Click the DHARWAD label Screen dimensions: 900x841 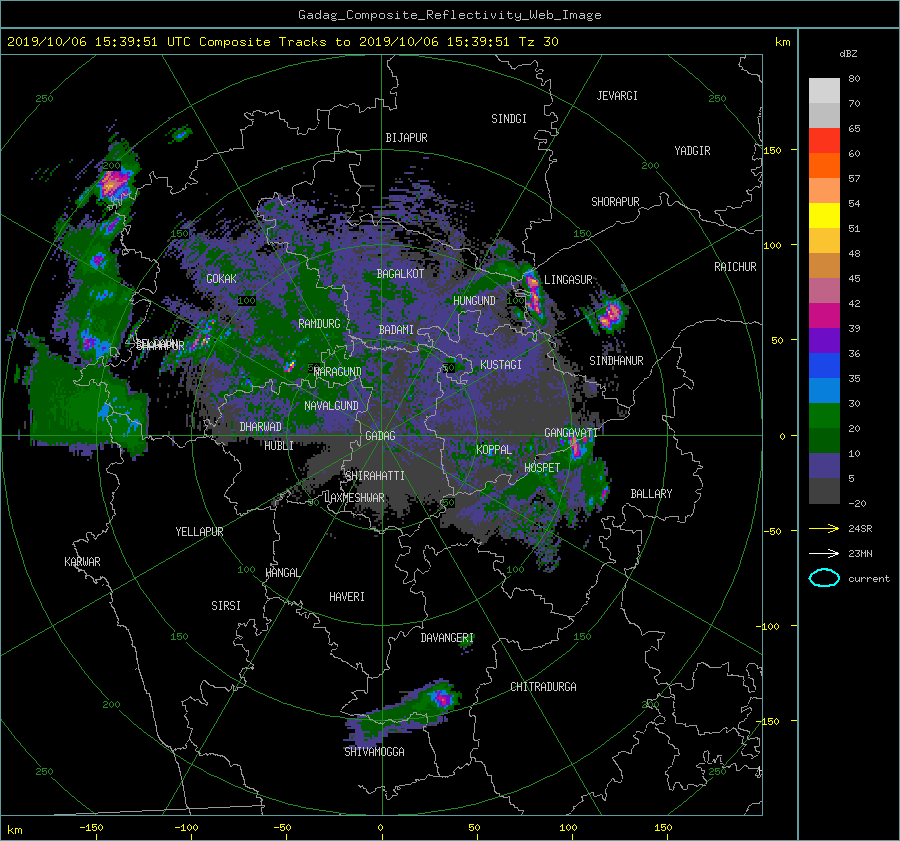tap(260, 427)
